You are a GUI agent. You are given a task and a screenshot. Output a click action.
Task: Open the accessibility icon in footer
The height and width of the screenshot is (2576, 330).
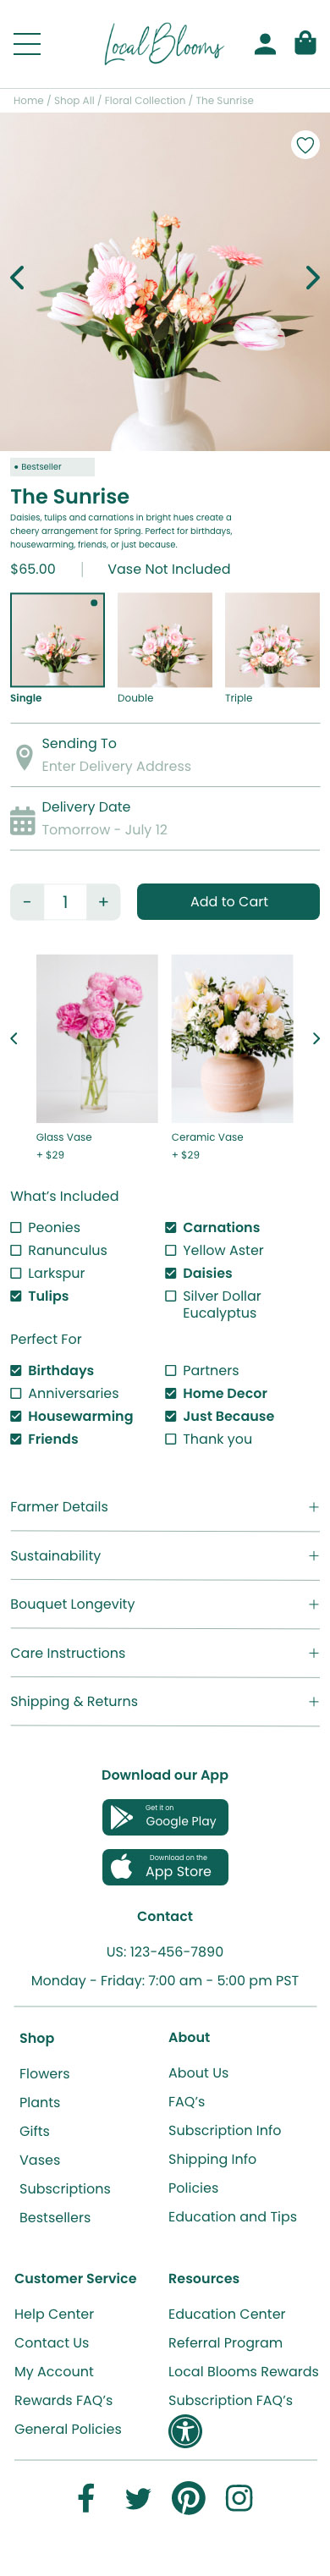pos(185,2430)
